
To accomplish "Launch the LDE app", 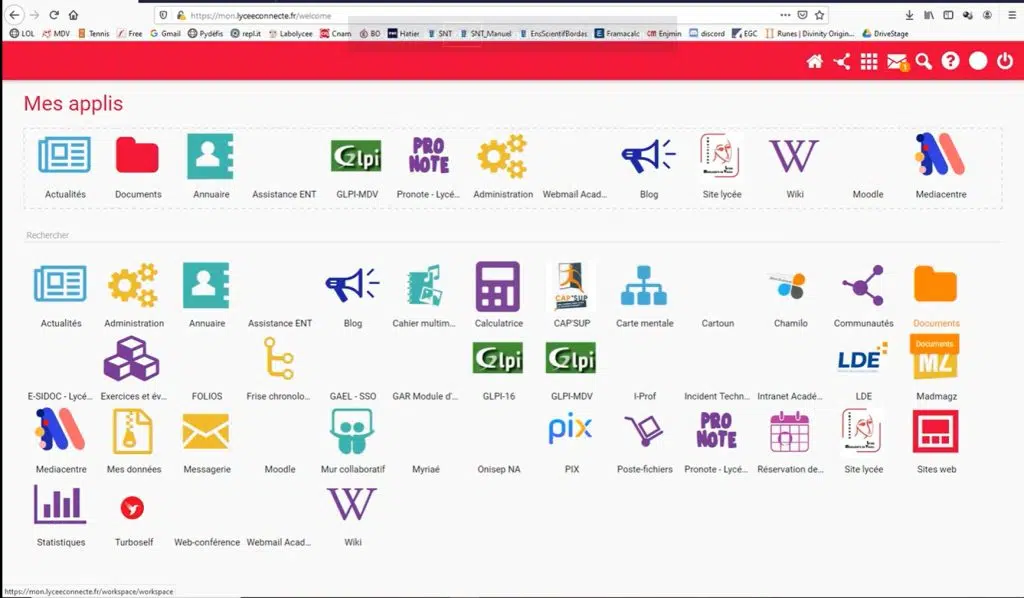I will click(863, 358).
